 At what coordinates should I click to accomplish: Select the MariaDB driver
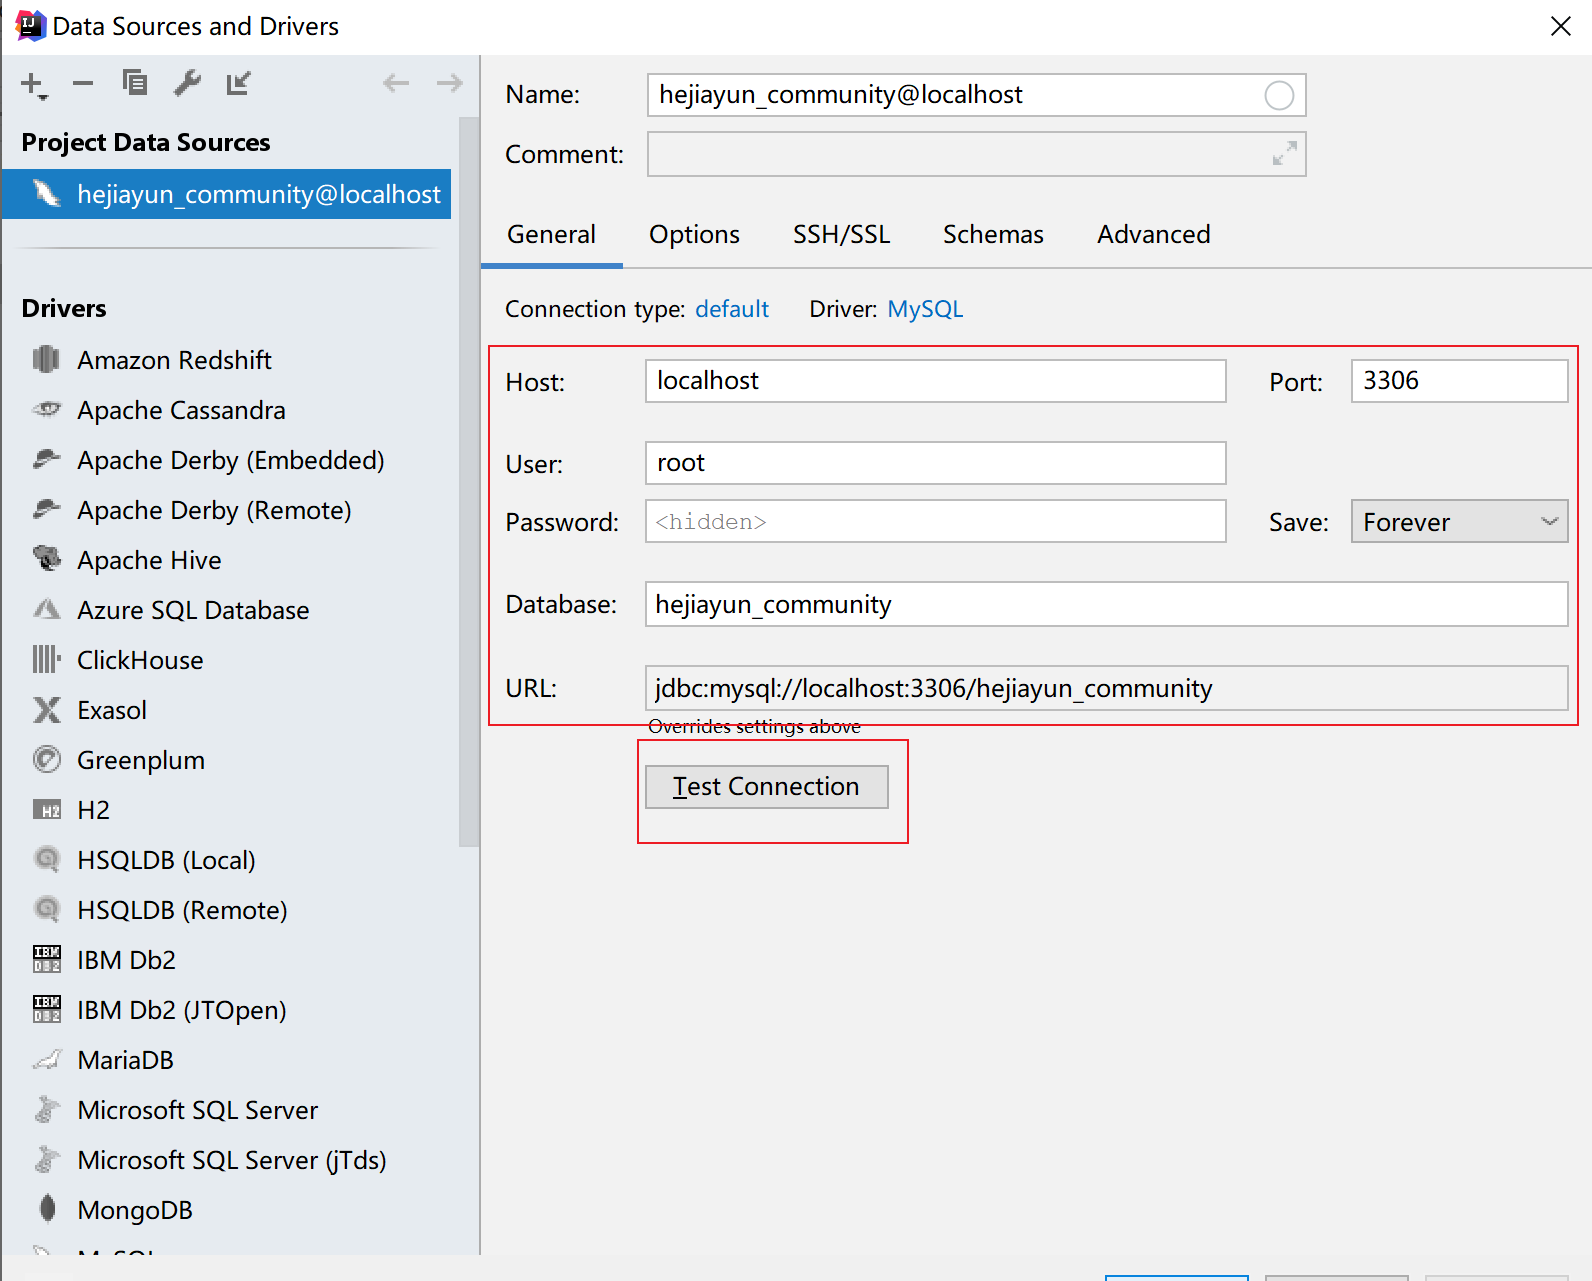coord(125,1060)
